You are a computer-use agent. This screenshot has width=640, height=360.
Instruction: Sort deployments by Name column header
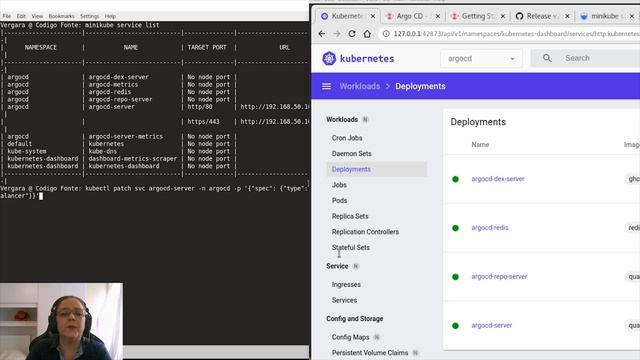coord(480,144)
